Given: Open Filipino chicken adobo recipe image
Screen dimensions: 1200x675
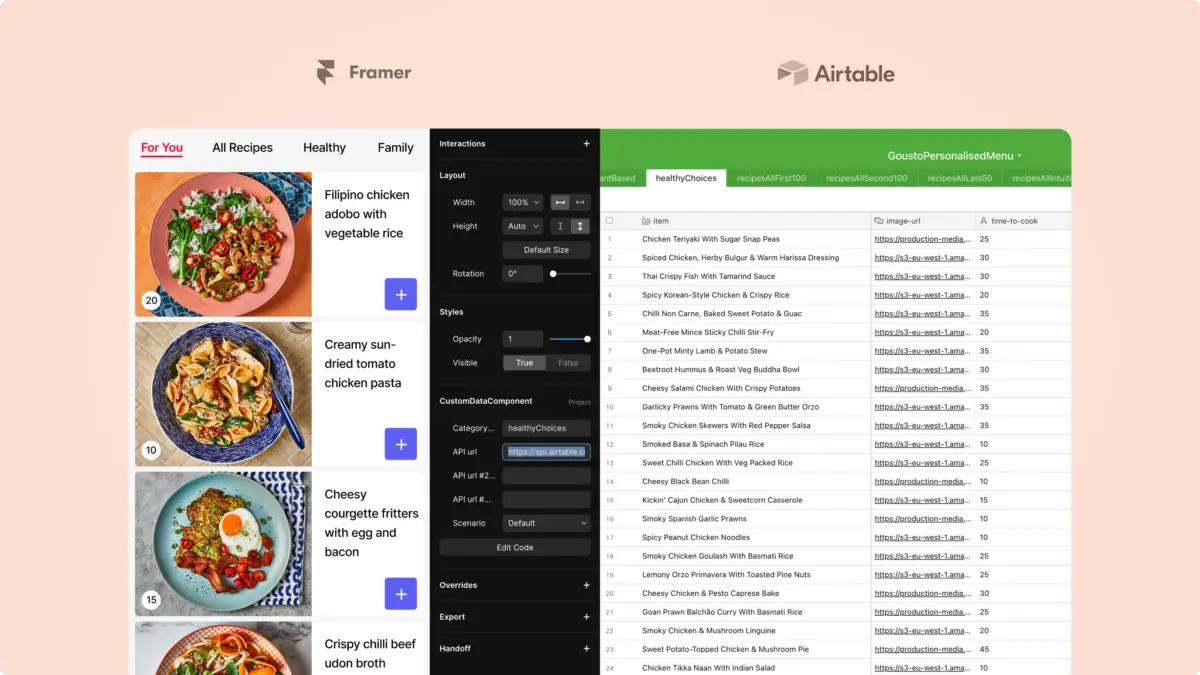Looking at the screenshot, I should (x=223, y=245).
